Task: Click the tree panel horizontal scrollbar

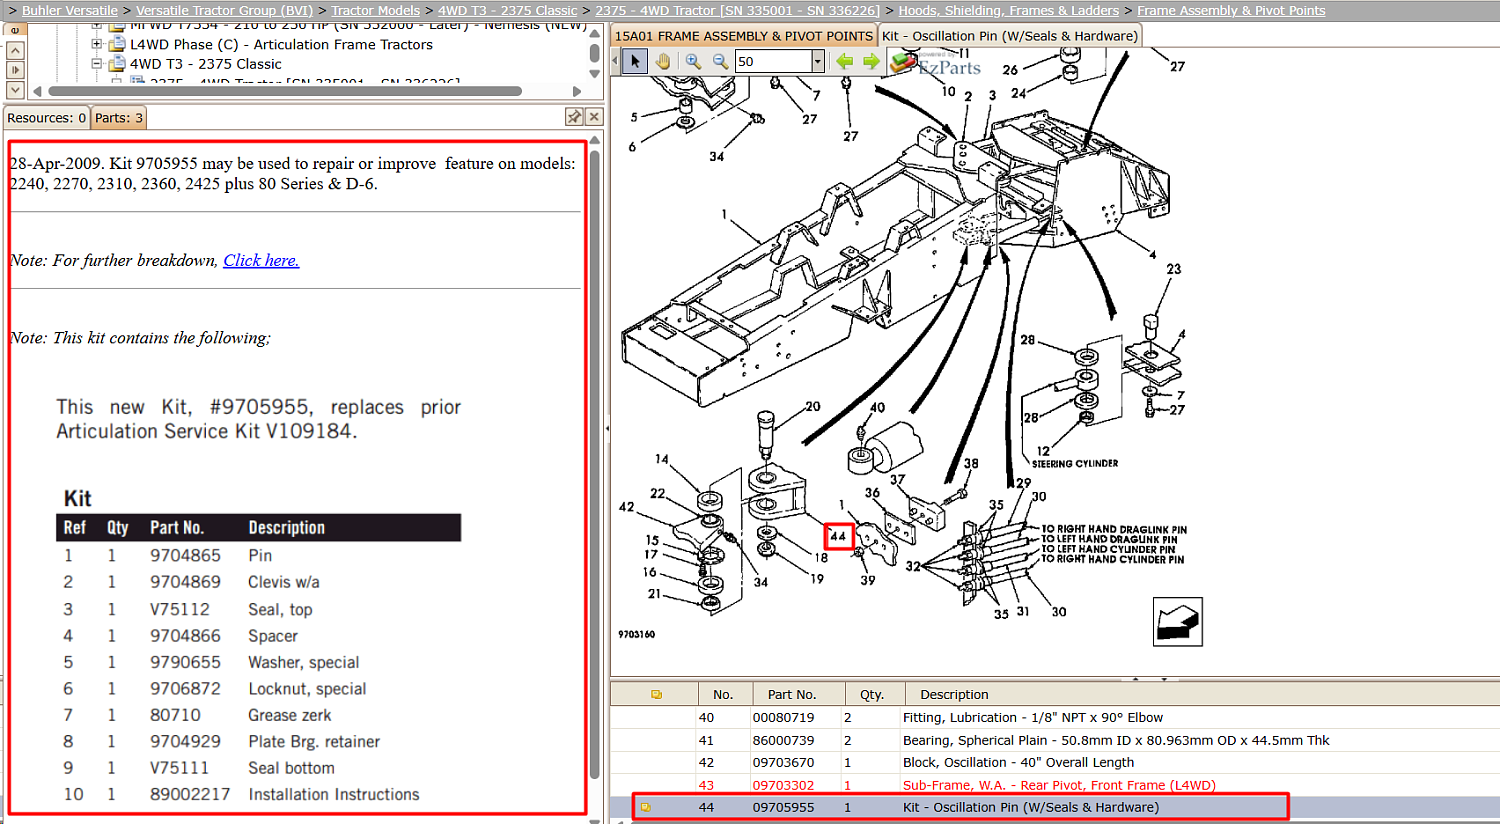Action: (285, 91)
